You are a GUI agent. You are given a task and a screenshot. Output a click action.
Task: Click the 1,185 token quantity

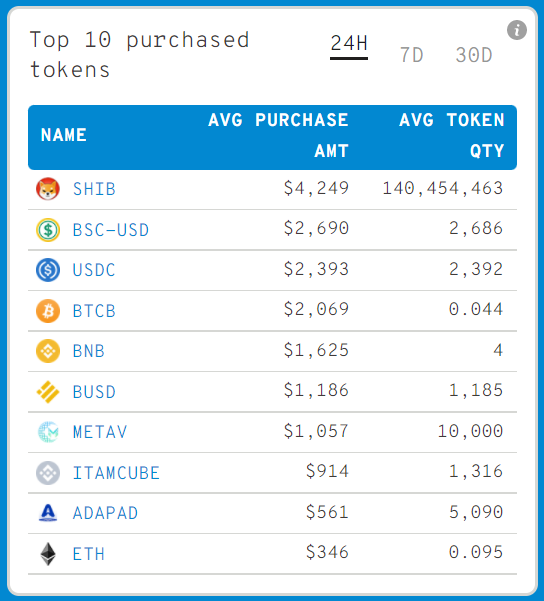(476, 390)
